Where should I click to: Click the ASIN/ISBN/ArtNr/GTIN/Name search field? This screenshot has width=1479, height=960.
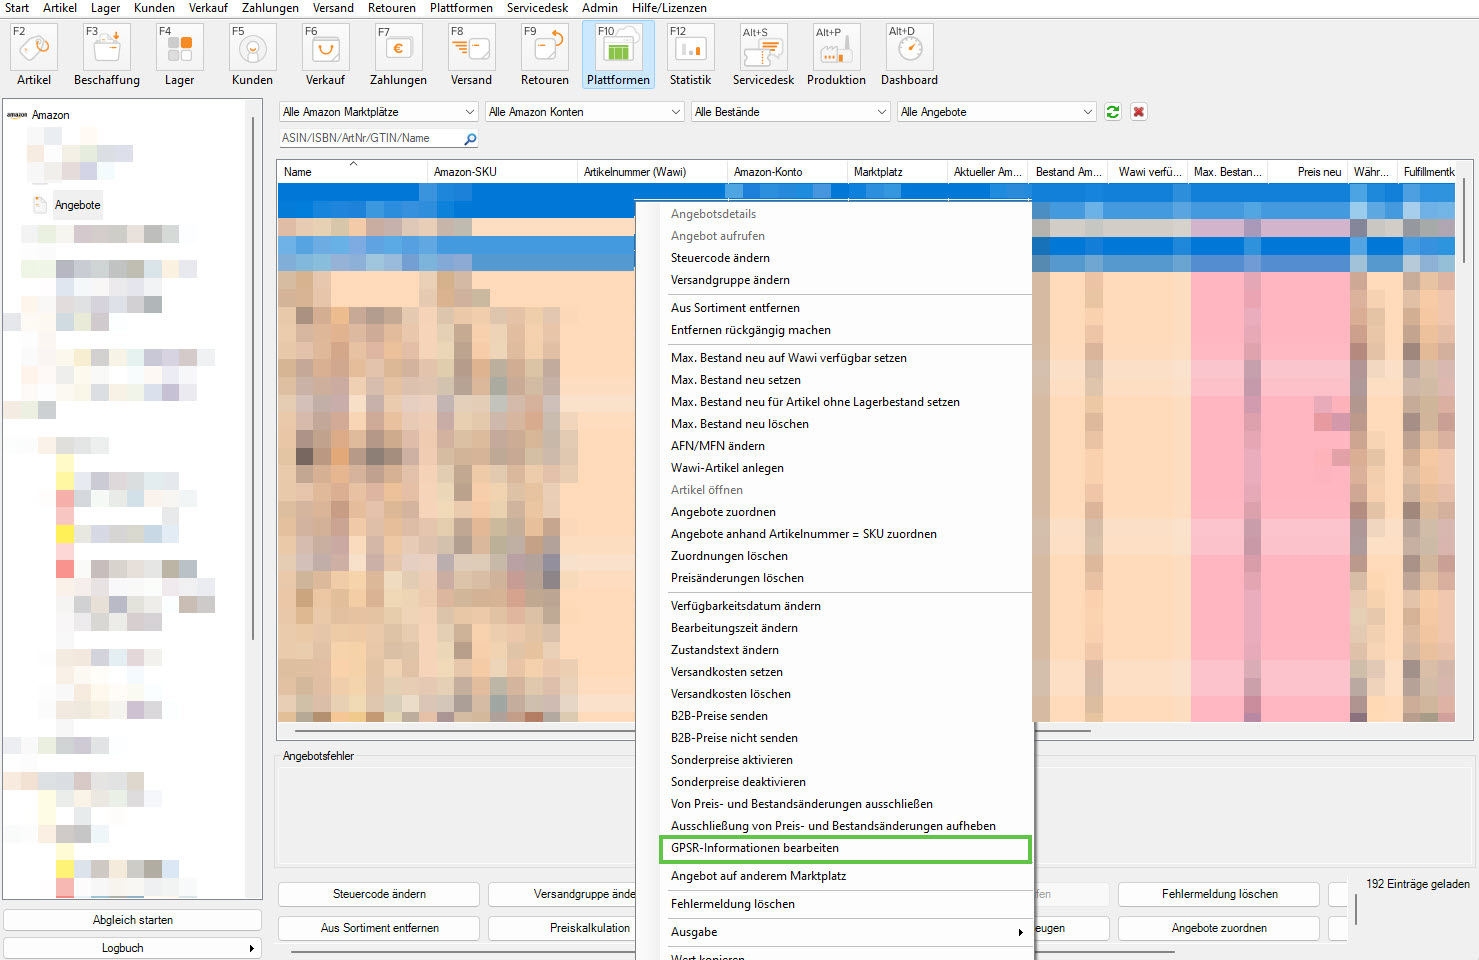click(370, 139)
